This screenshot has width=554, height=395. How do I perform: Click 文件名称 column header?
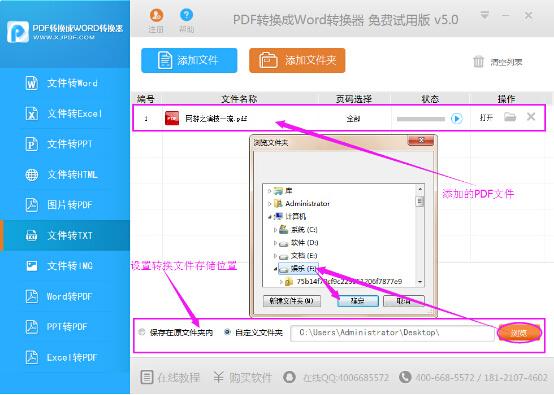point(239,99)
